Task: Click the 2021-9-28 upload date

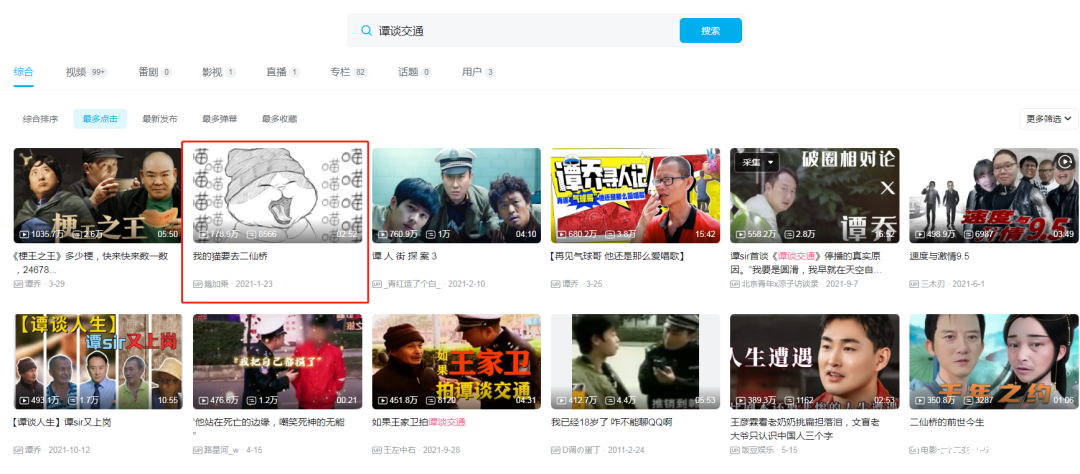Action: pyautogui.click(x=442, y=450)
